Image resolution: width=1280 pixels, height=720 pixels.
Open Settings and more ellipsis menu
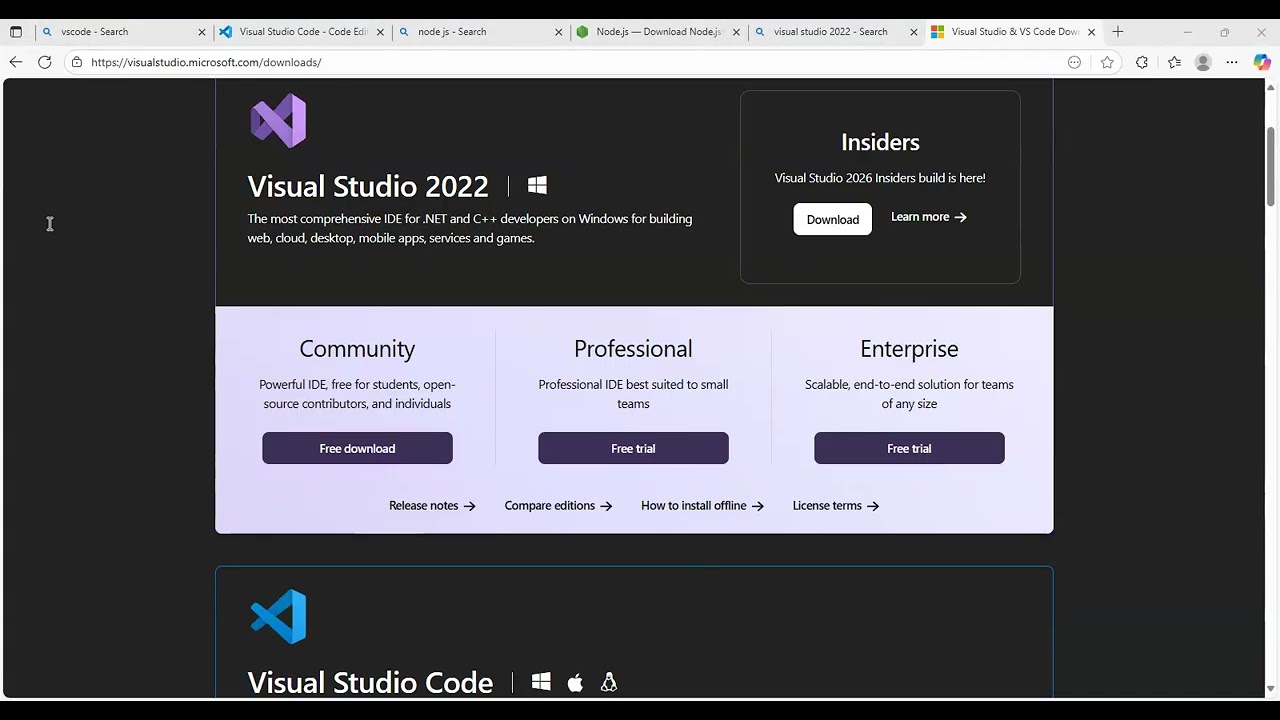(x=1232, y=62)
